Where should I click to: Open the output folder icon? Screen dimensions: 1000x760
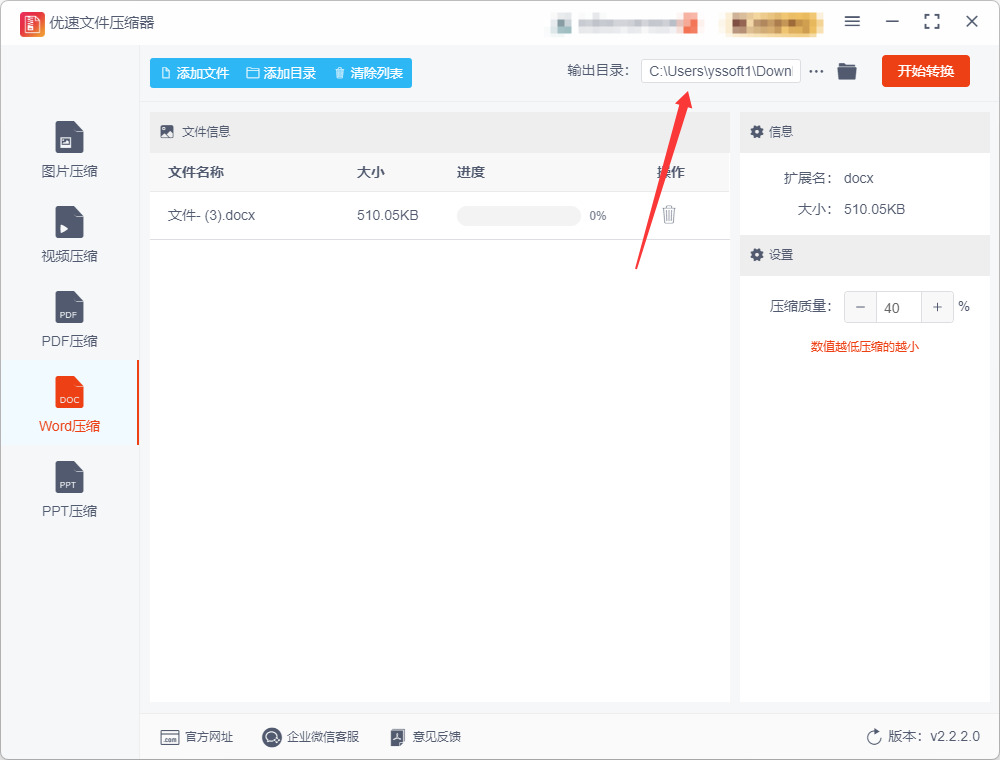tap(846, 71)
